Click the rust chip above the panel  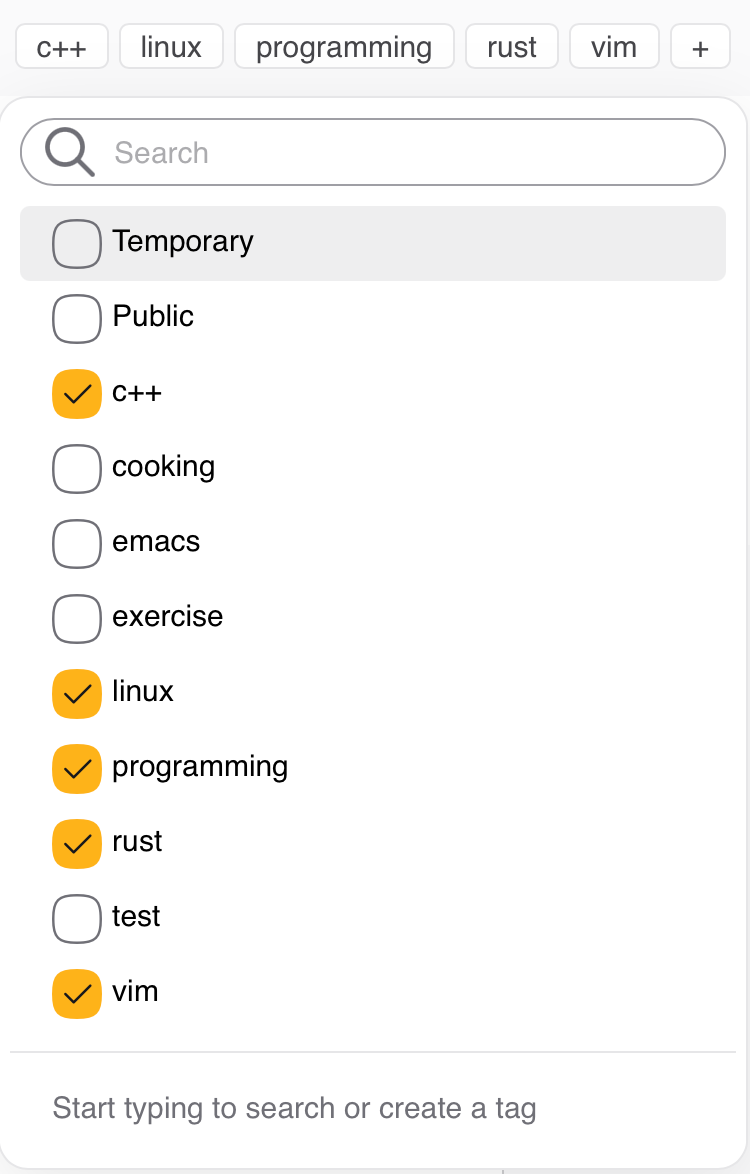511,46
